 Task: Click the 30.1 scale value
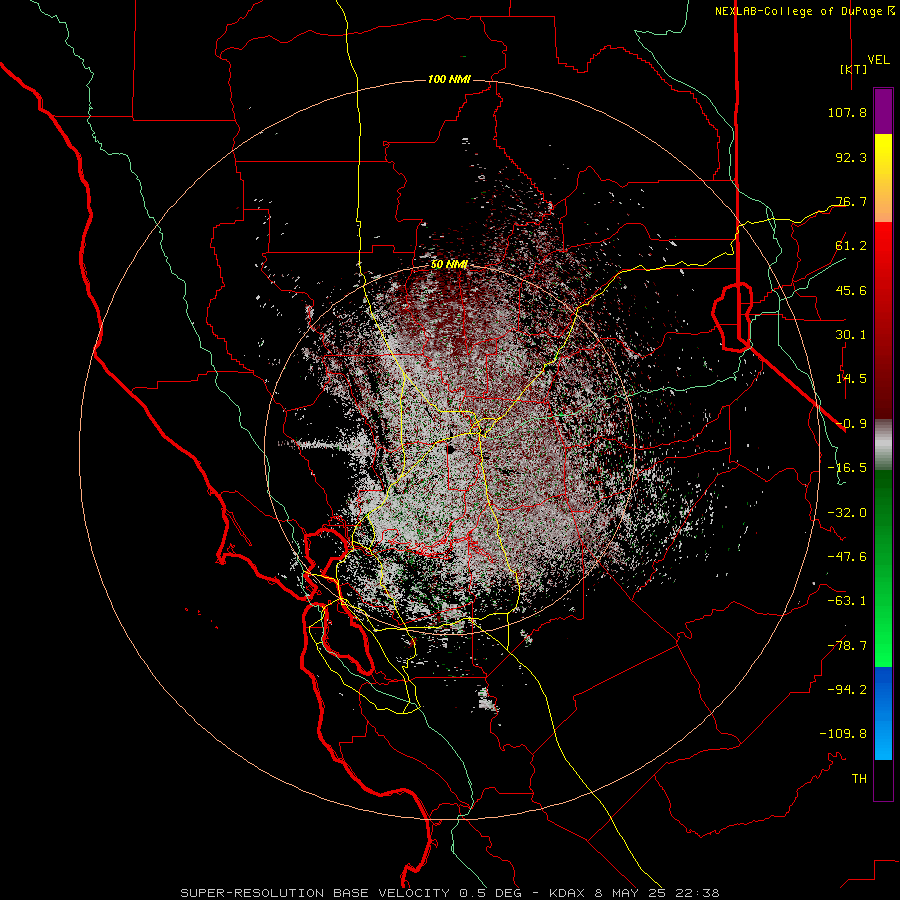click(x=851, y=335)
